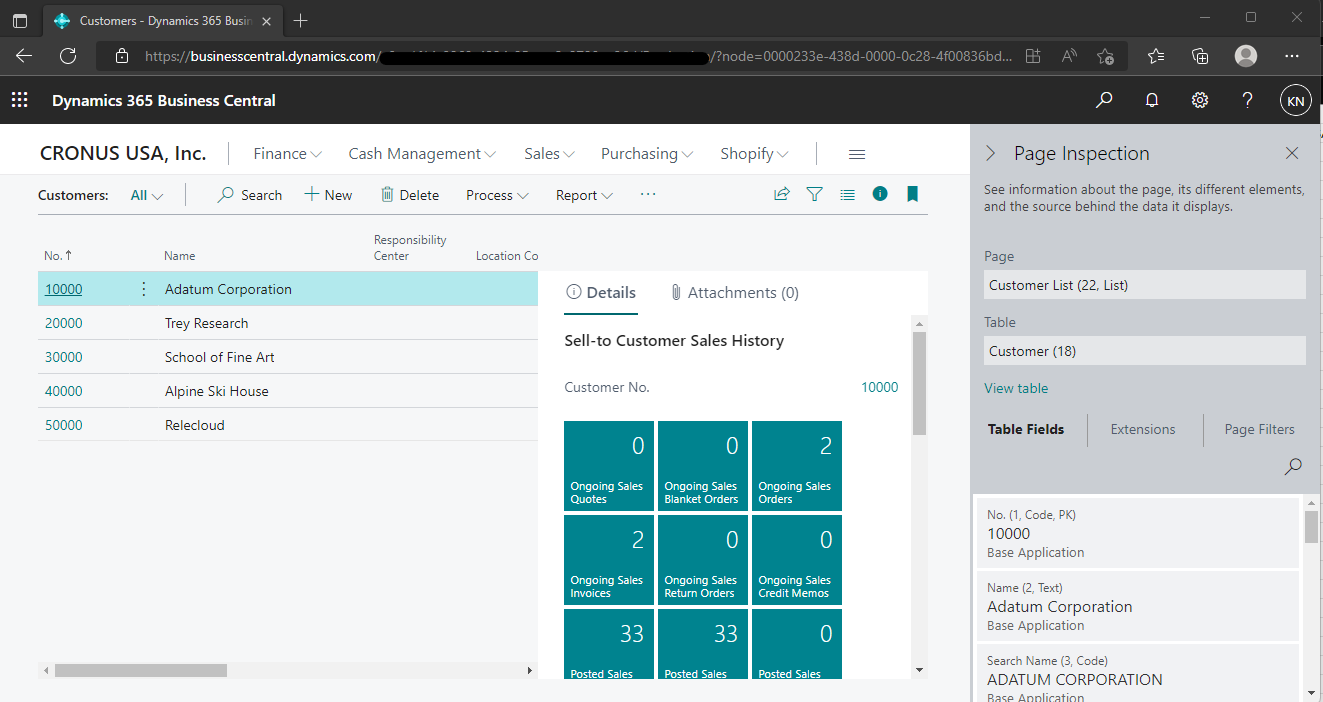View site information padlock
This screenshot has height=702, width=1323.
click(x=121, y=56)
